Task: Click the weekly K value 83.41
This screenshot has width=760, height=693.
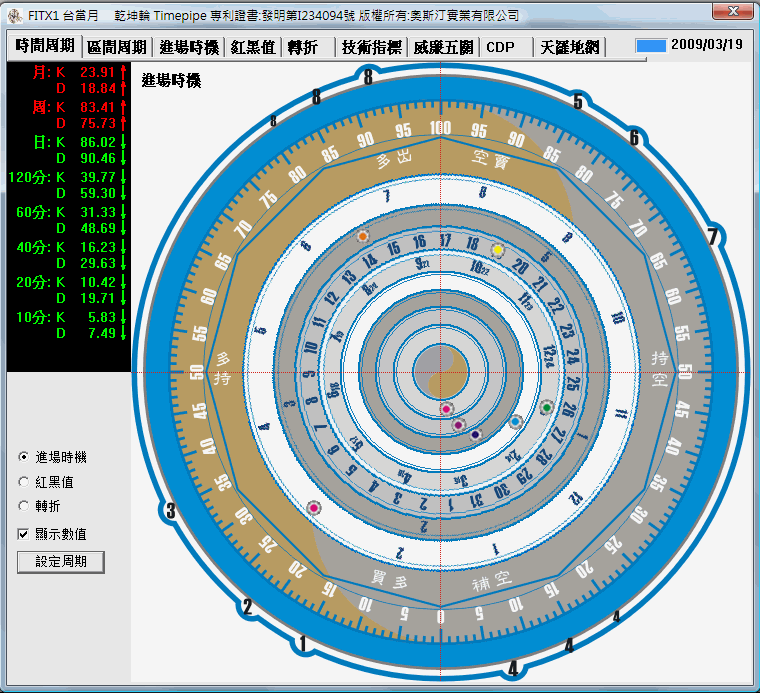Action: click(x=98, y=107)
